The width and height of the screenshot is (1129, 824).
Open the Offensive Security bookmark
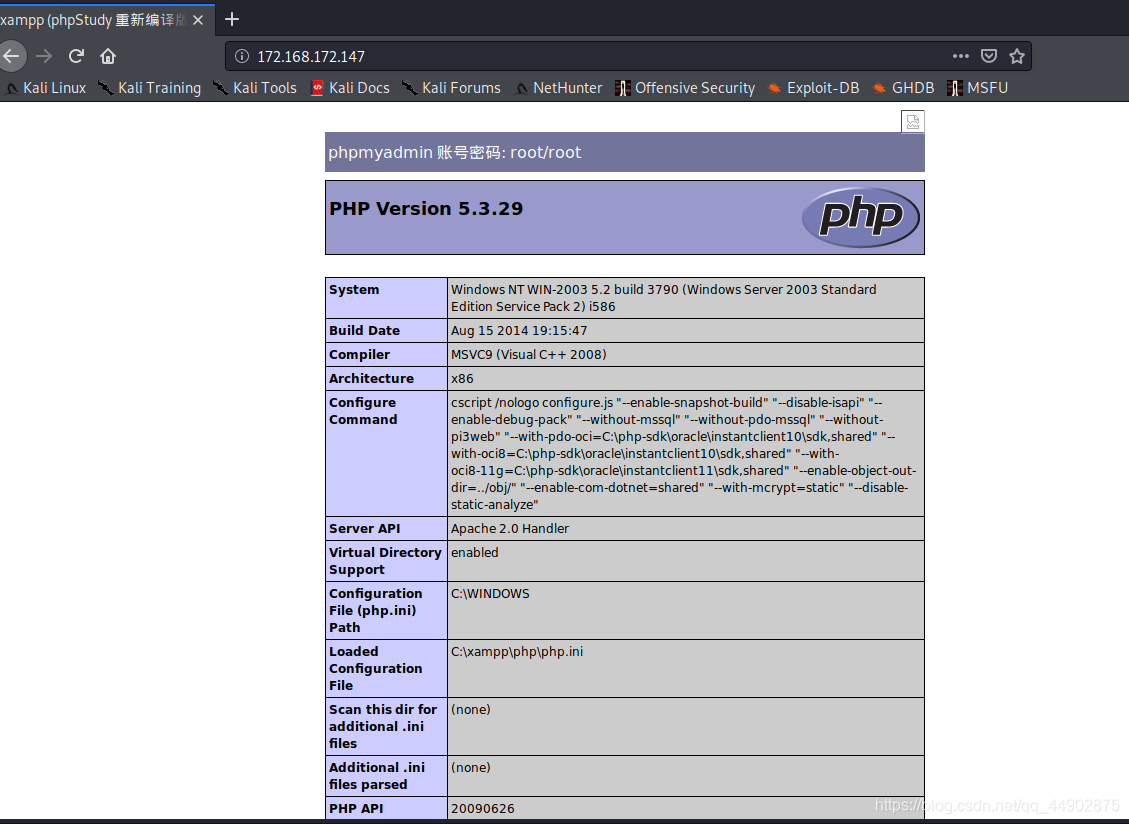[685, 88]
